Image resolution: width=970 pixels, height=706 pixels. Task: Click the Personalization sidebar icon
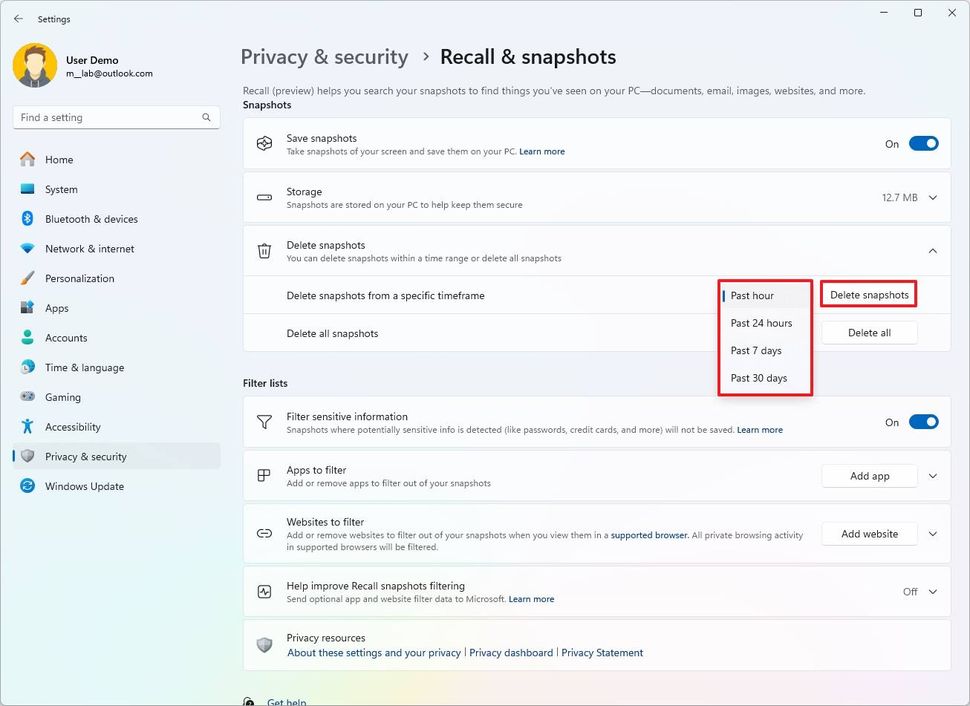(27, 279)
